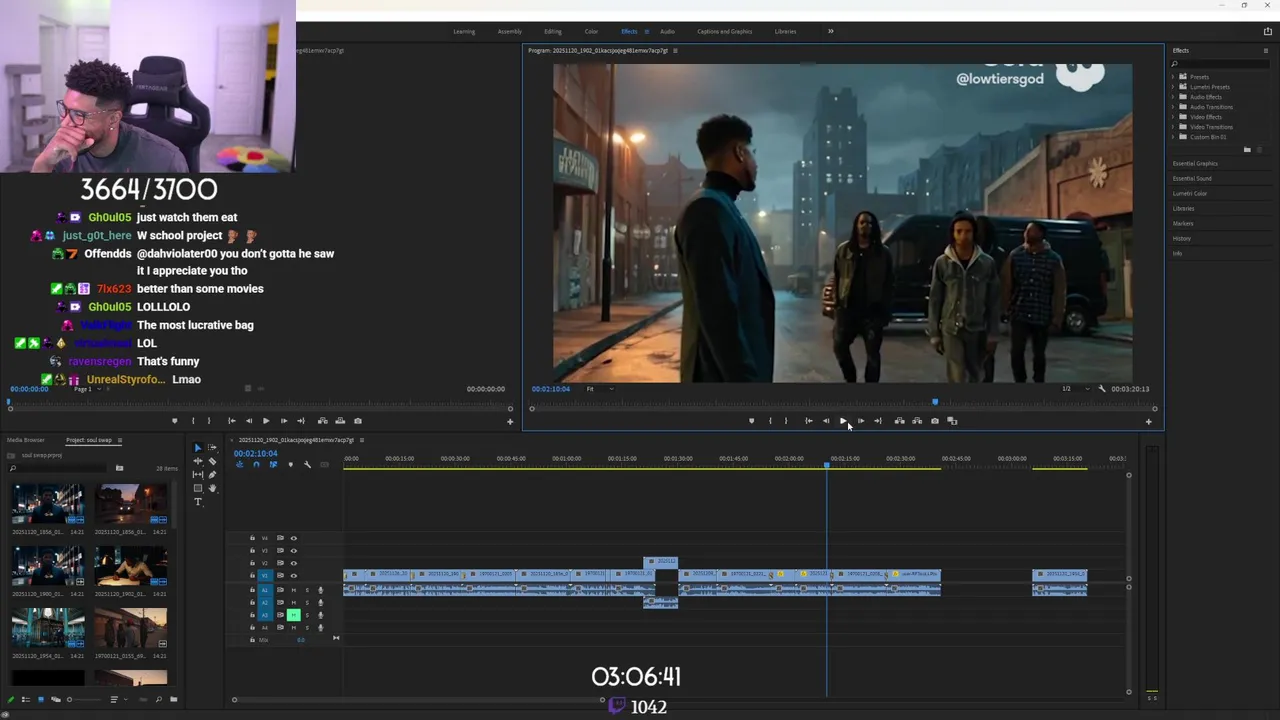Step forward one frame in Program monitor
This screenshot has height=720, width=1280.
coord(861,421)
